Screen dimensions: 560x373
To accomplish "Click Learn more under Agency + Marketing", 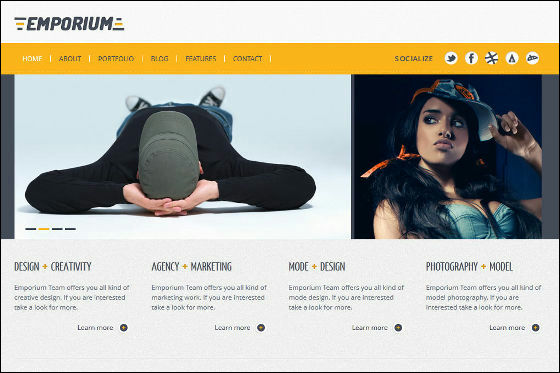I will point(232,328).
